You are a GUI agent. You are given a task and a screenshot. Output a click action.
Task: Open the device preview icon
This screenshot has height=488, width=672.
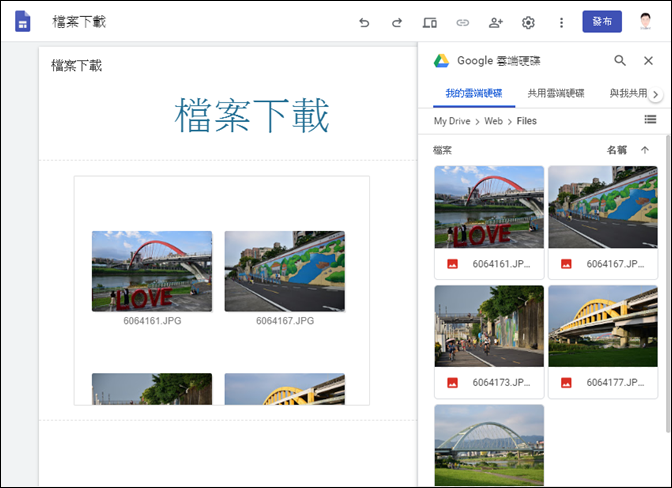pos(429,22)
